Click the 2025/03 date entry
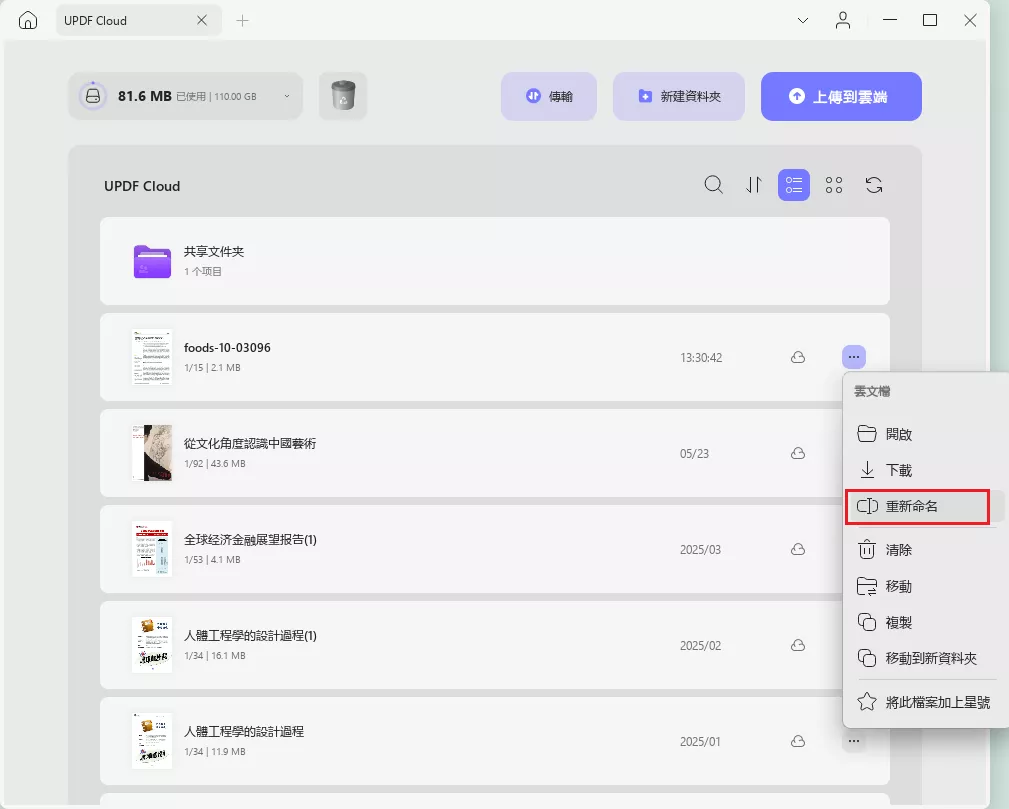The image size is (1009, 809). pos(700,549)
